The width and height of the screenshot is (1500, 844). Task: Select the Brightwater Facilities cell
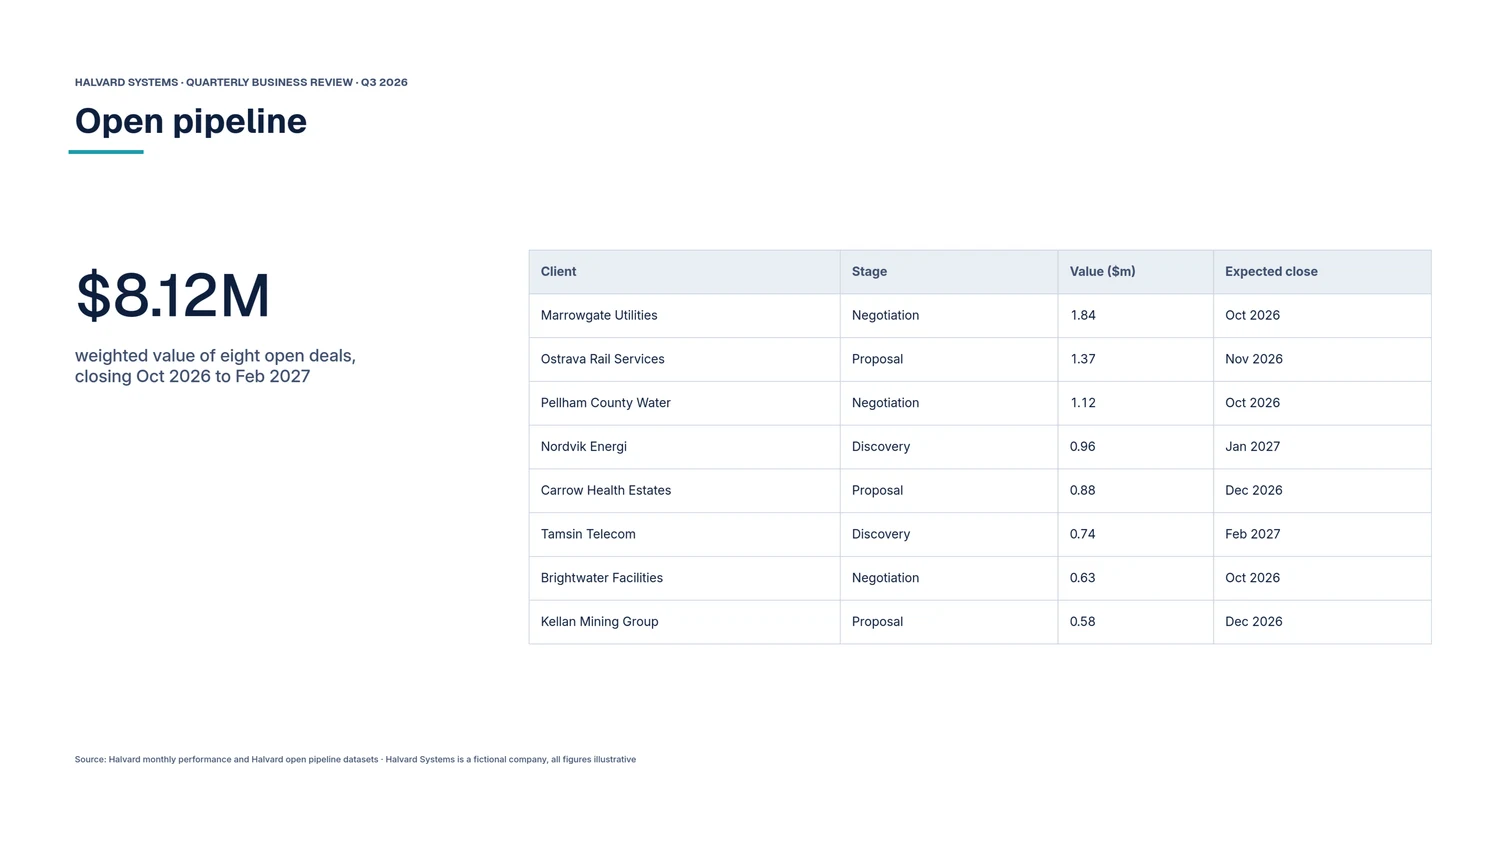pyautogui.click(x=684, y=578)
